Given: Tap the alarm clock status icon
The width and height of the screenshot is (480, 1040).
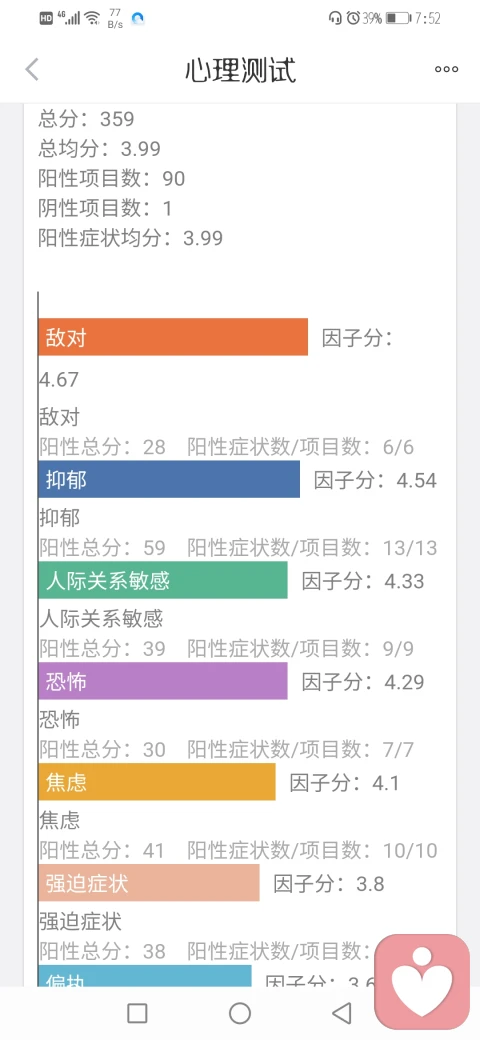Looking at the screenshot, I should point(353,19).
